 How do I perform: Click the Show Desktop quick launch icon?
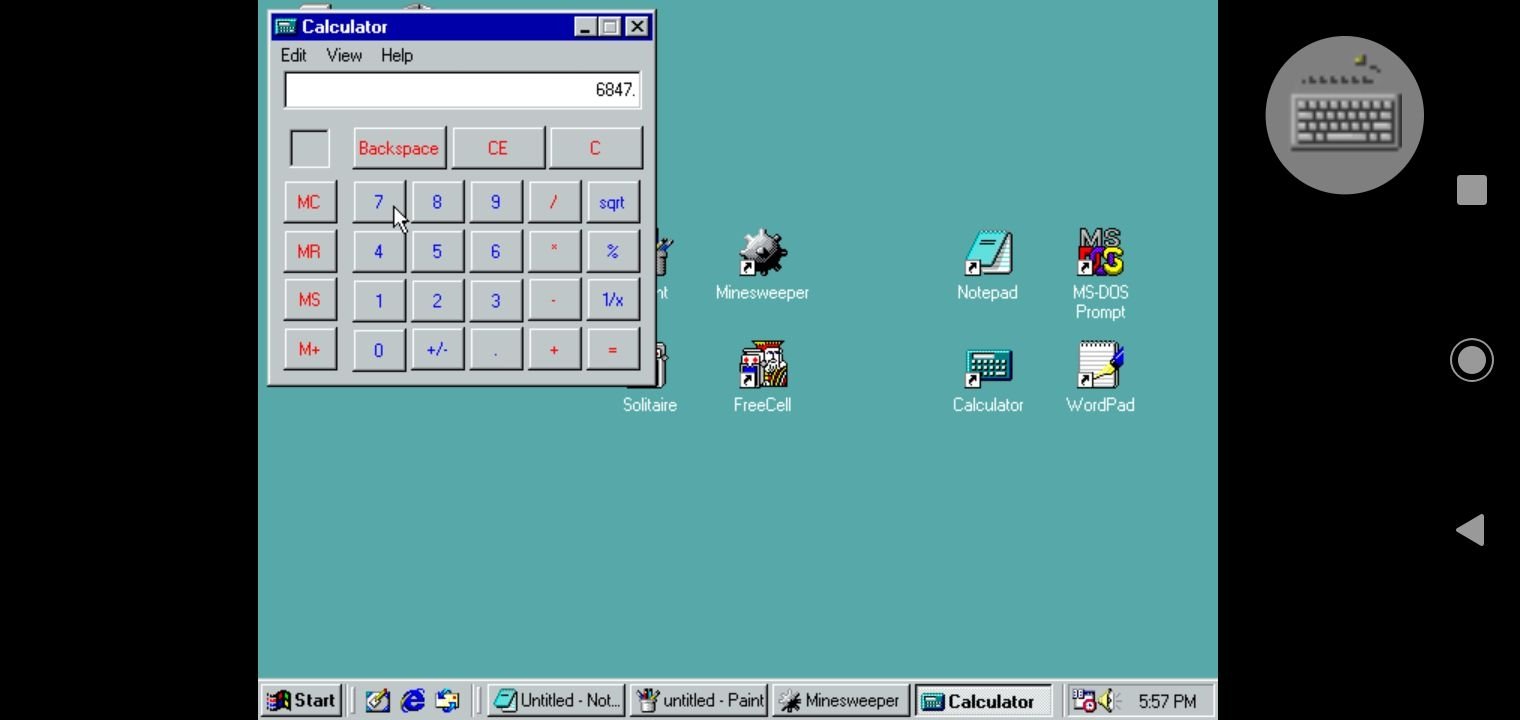377,700
